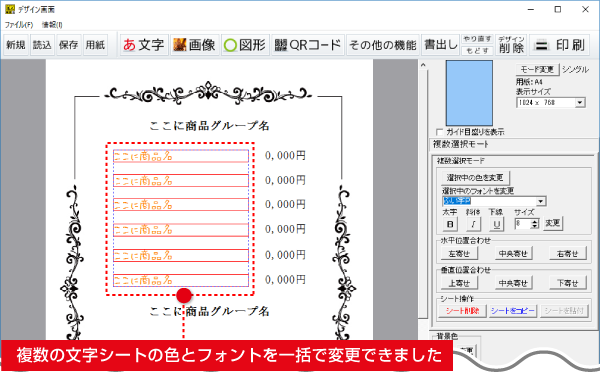Increase font size with stepper arrow
600x375 pixels.
point(535,221)
